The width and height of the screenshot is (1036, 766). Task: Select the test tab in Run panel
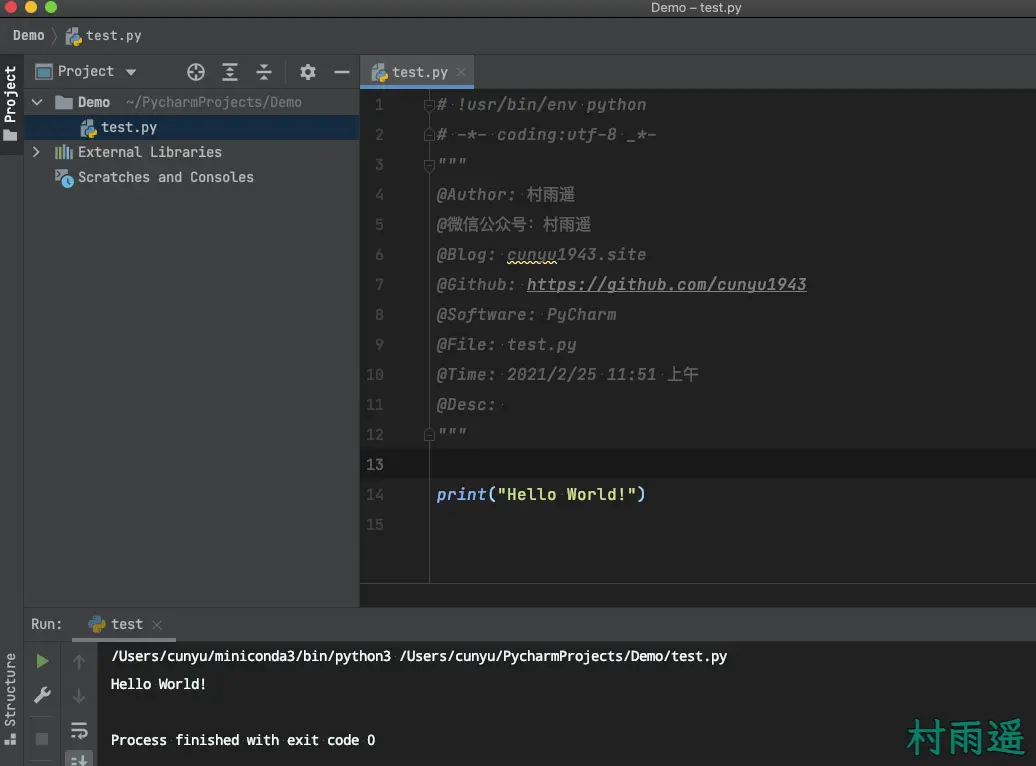click(126, 624)
